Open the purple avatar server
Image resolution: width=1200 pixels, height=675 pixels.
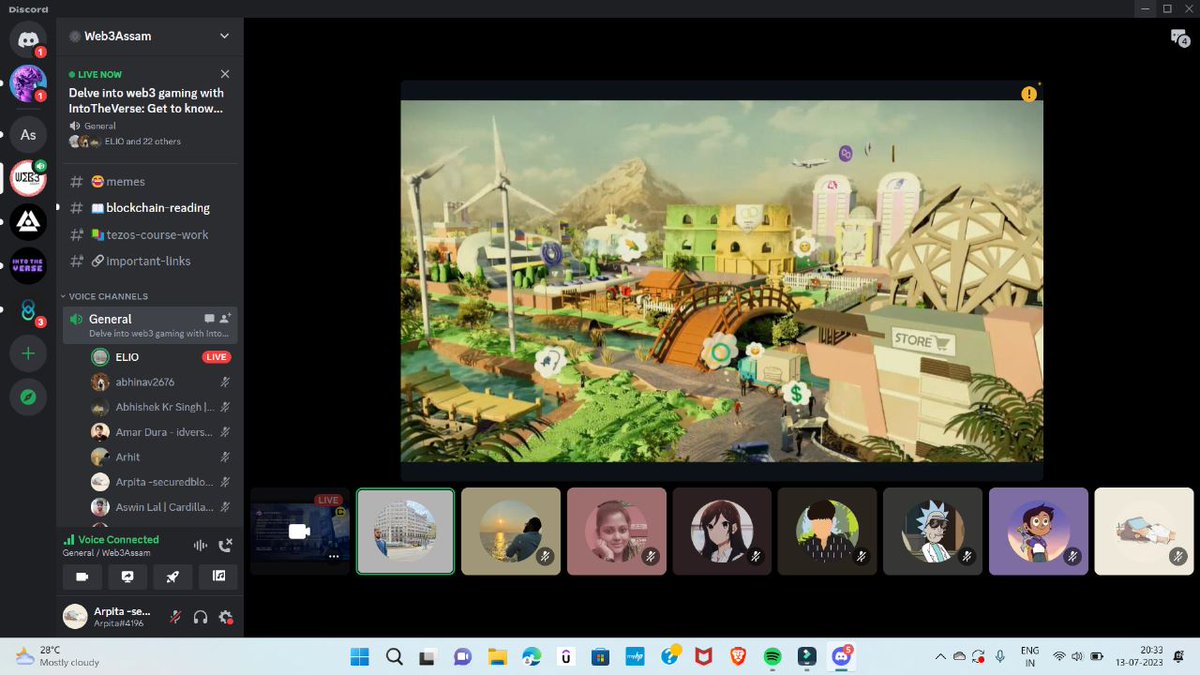pyautogui.click(x=28, y=84)
